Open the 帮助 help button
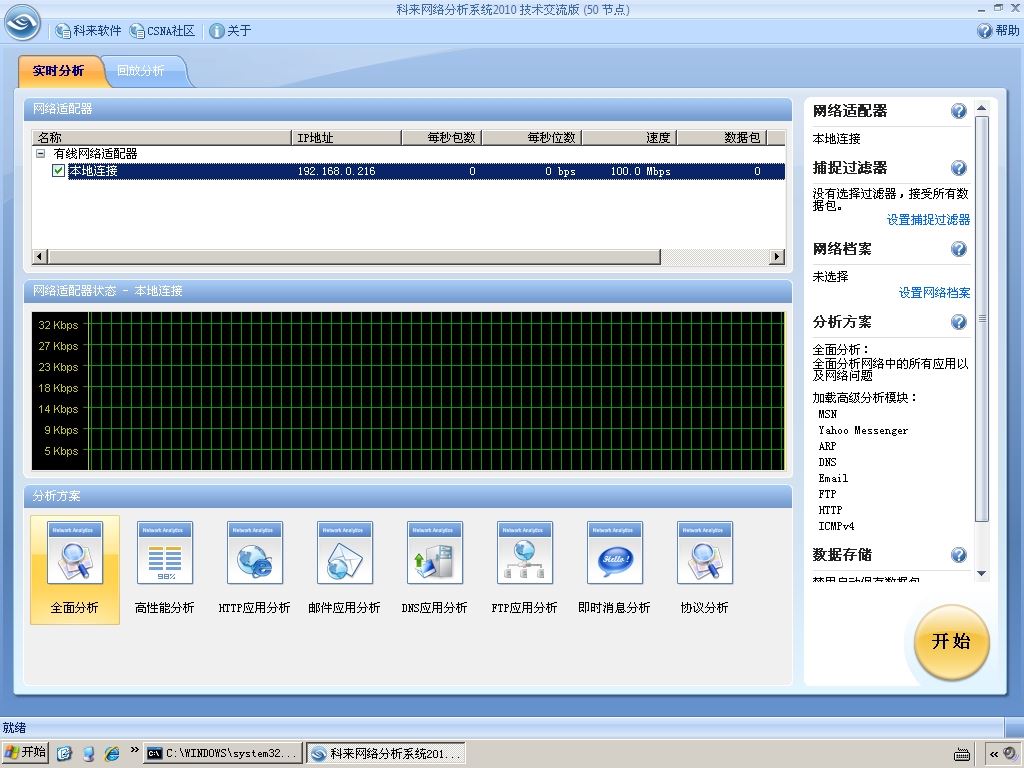 click(998, 31)
